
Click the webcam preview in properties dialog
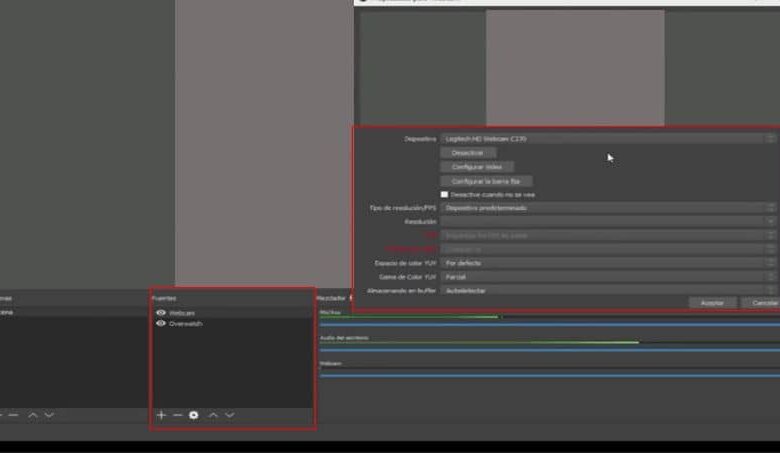point(575,67)
